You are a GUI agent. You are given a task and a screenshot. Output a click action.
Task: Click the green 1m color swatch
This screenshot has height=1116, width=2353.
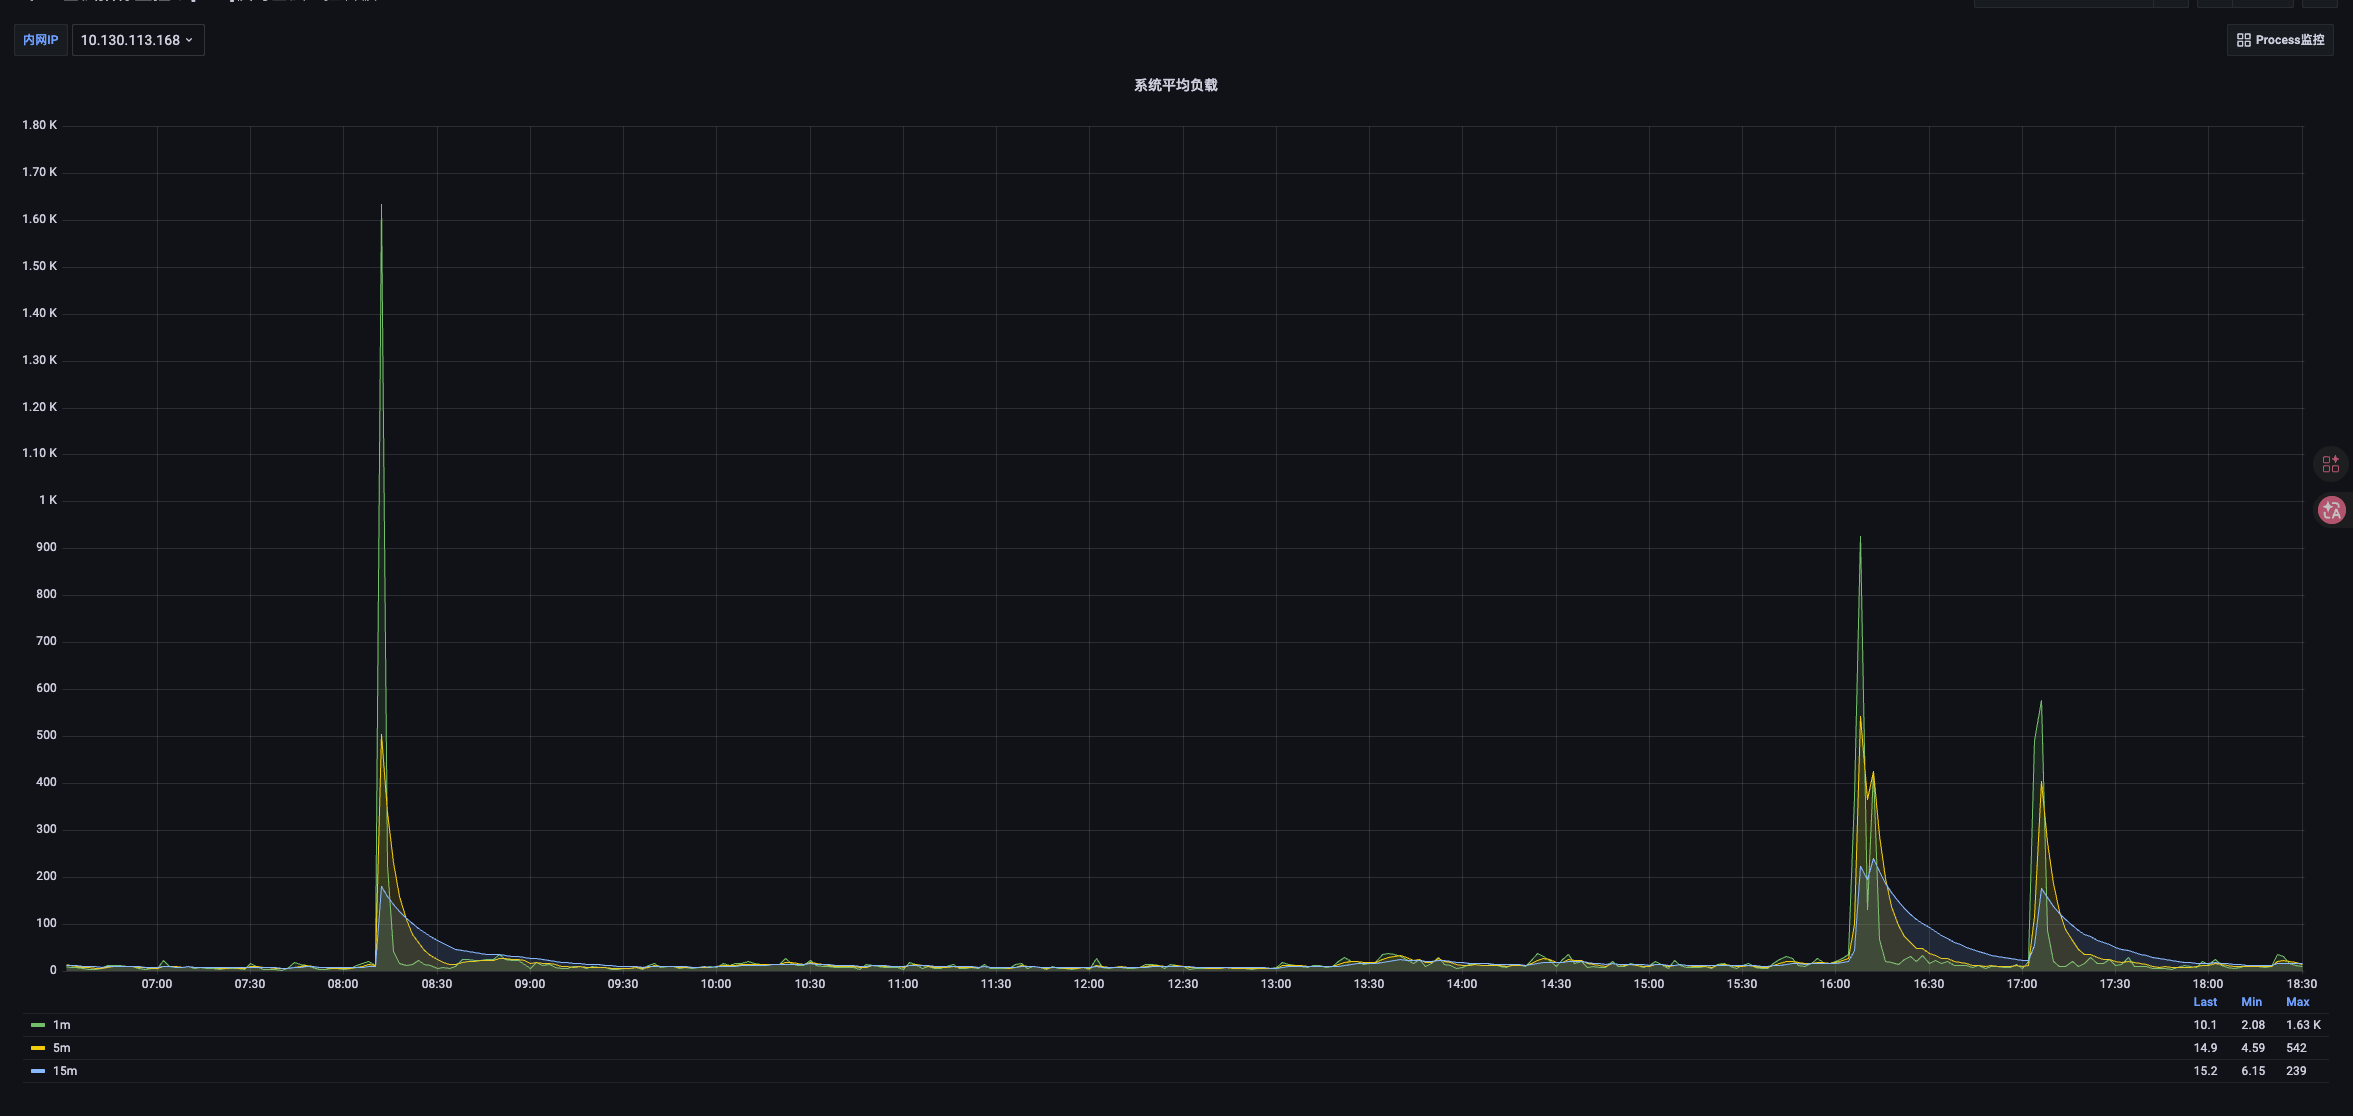[38, 1025]
